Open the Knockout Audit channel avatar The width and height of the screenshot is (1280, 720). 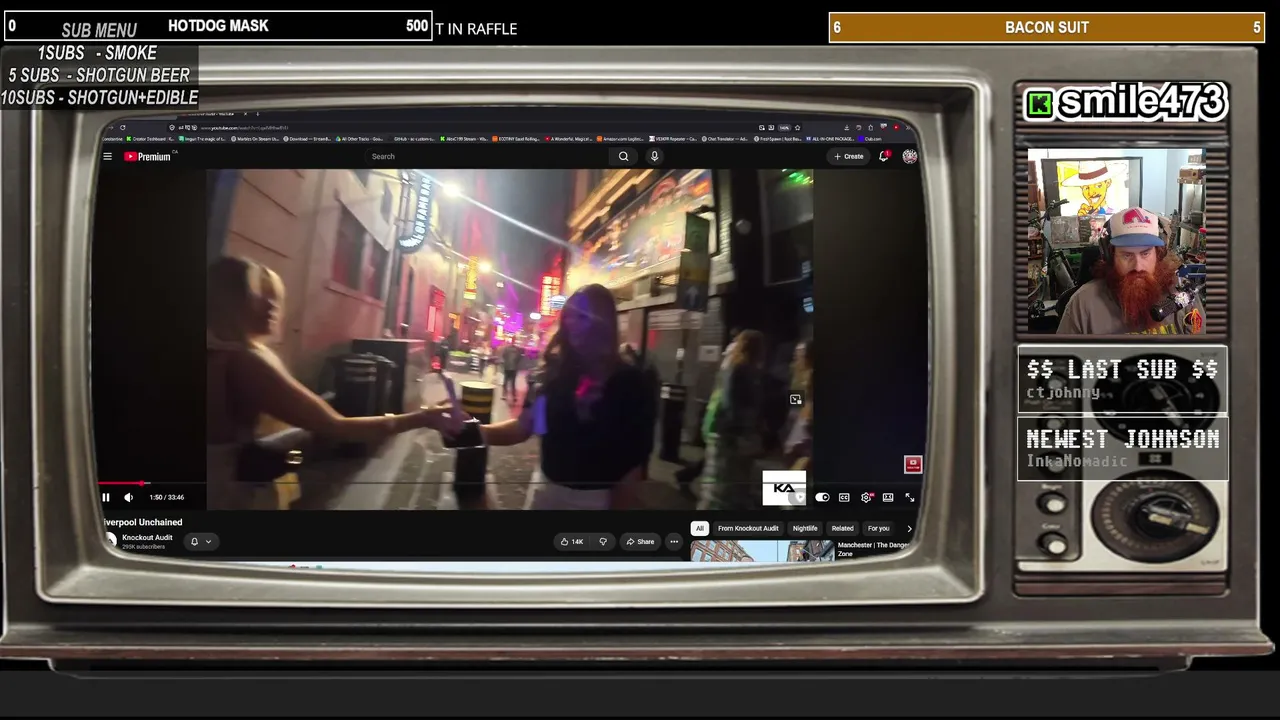[110, 541]
